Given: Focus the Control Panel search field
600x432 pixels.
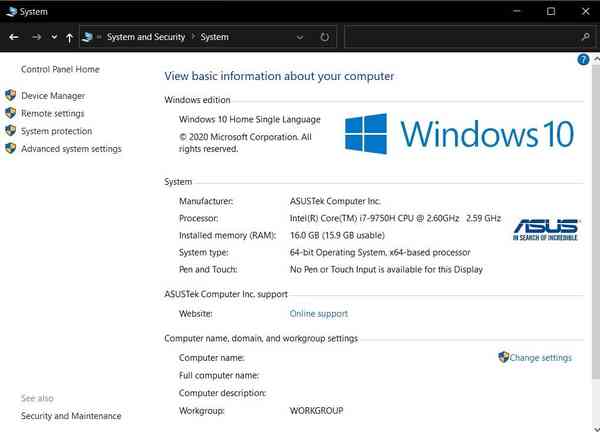Looking at the screenshot, I should [469, 37].
